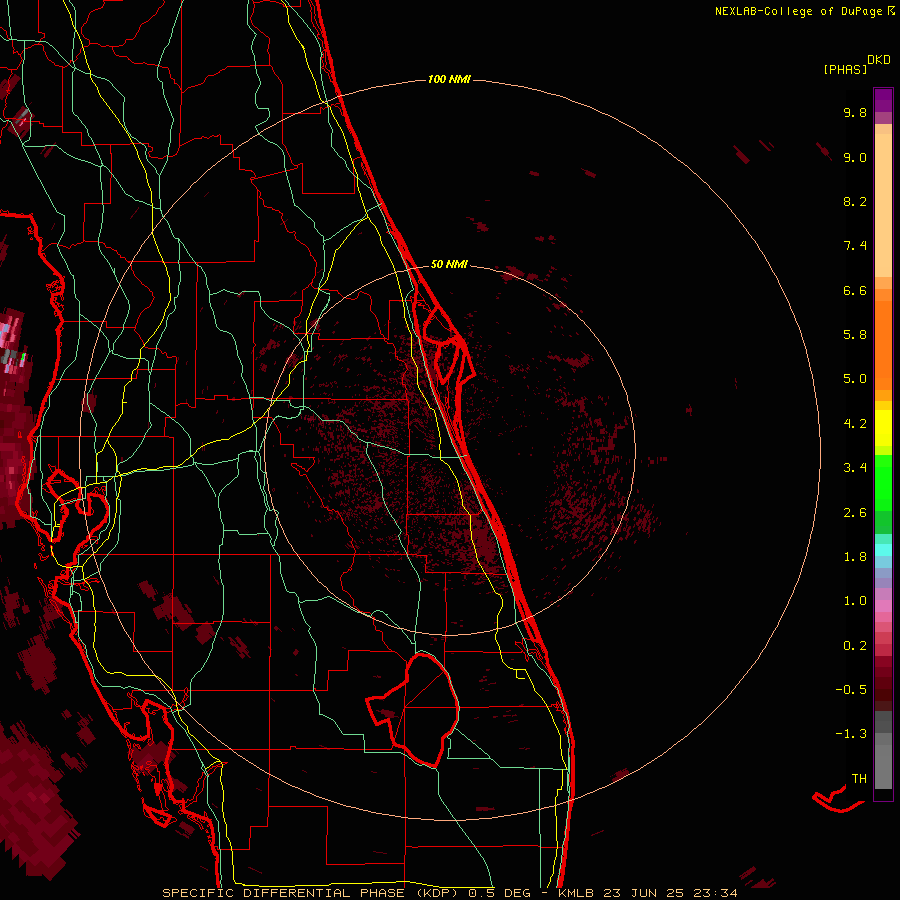Click the 5.0 scale value
Screen dimensions: 900x900
[855, 379]
